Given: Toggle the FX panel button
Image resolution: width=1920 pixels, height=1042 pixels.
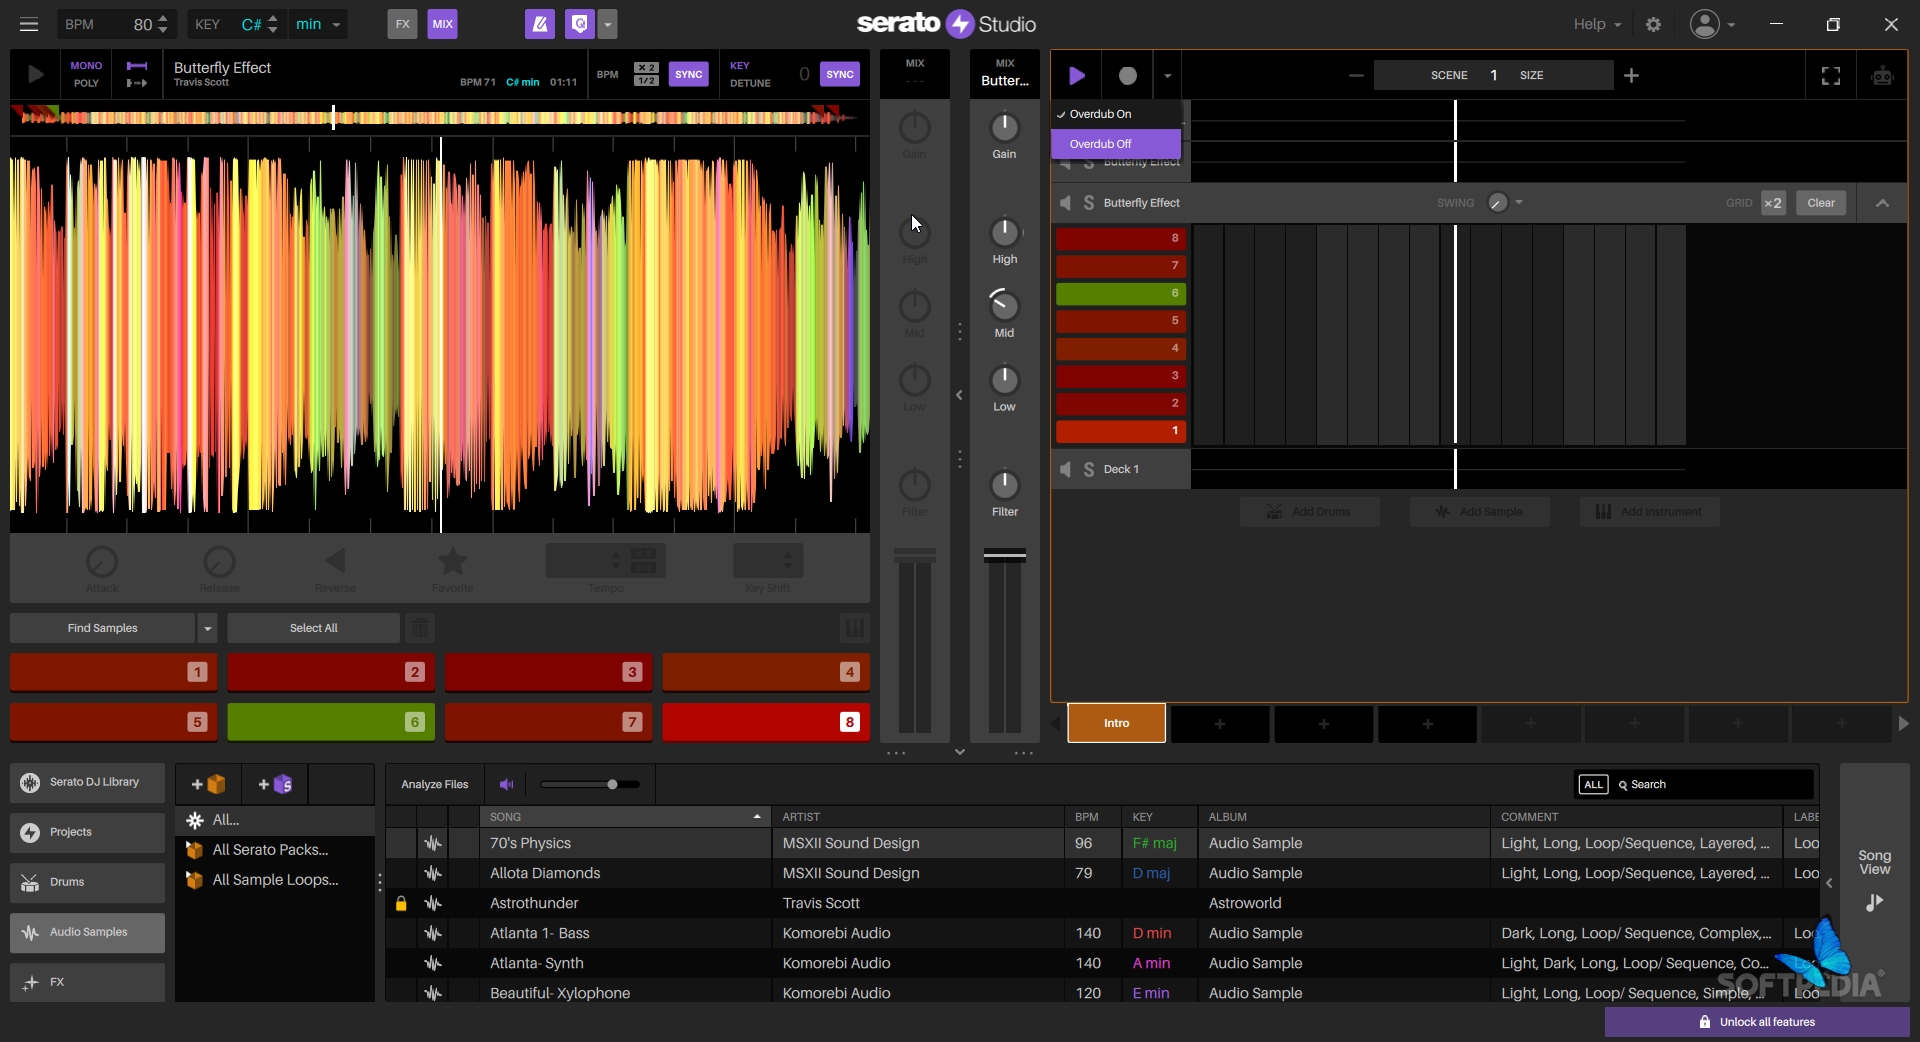Looking at the screenshot, I should (x=402, y=24).
